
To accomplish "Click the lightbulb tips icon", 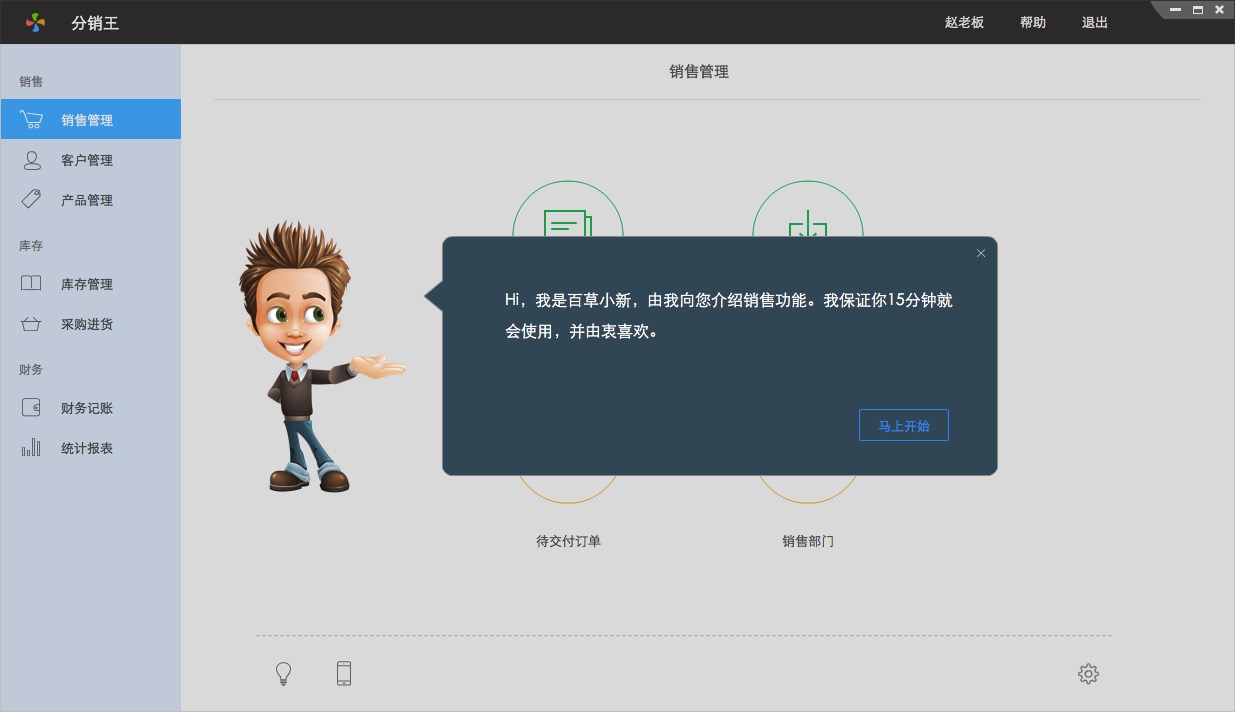I will point(283,674).
